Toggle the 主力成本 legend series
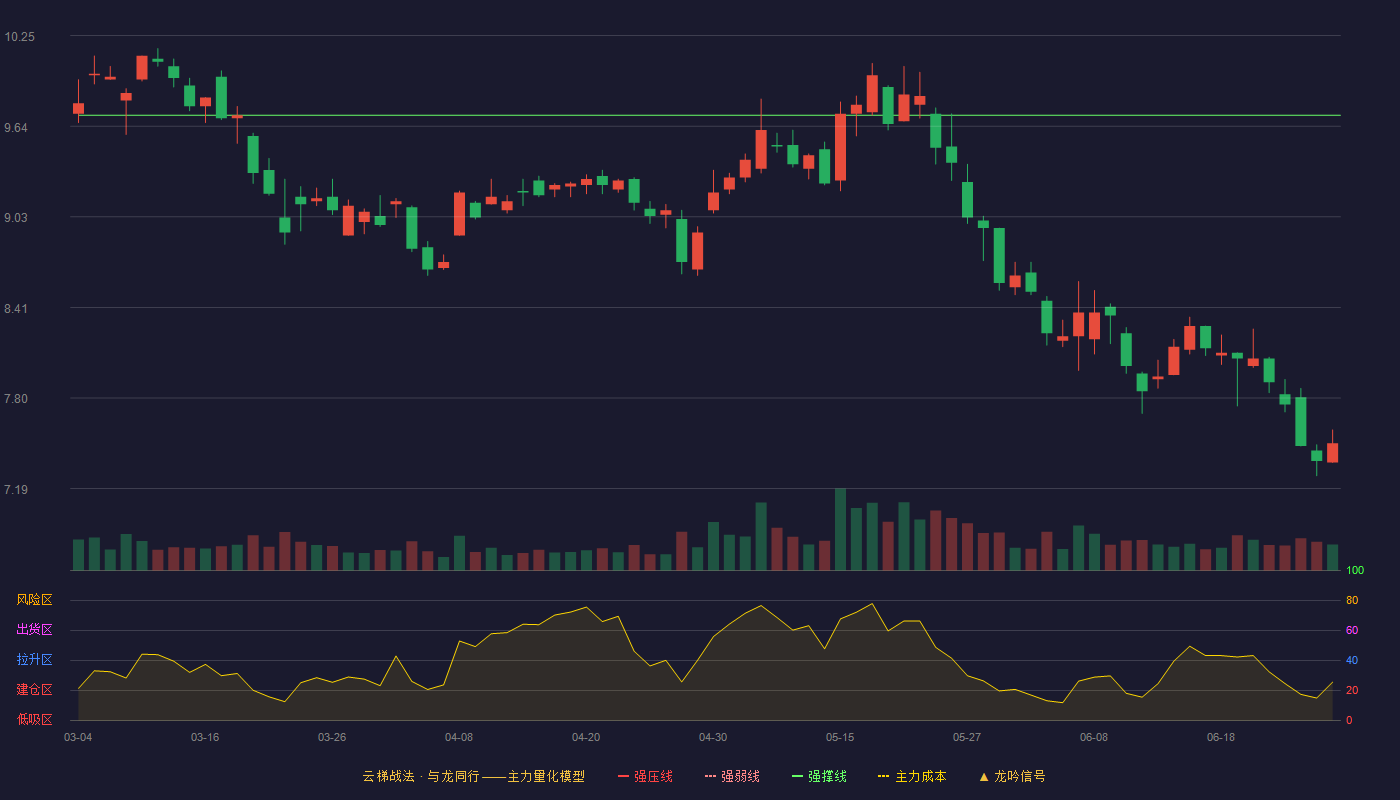The height and width of the screenshot is (800, 1400). [x=912, y=776]
